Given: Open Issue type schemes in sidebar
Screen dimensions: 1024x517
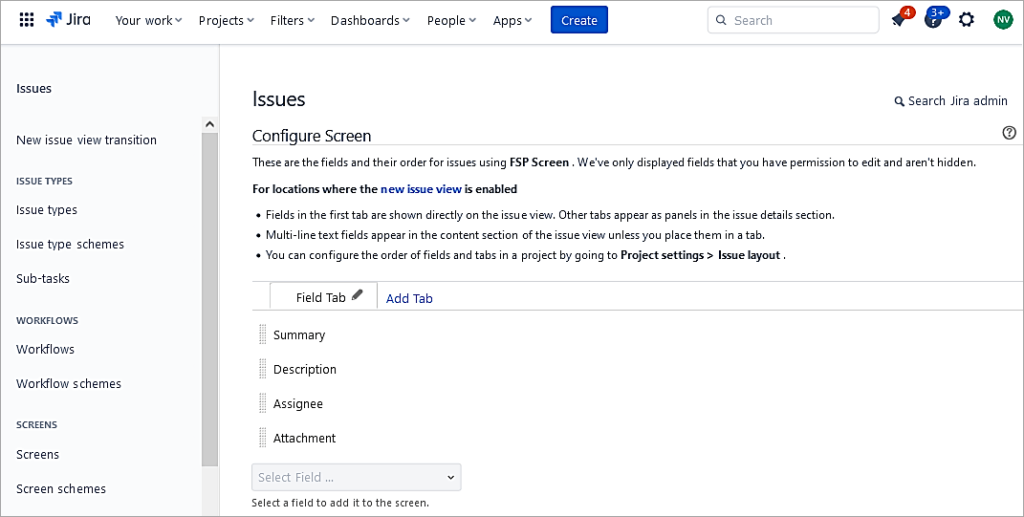Looking at the screenshot, I should coord(70,244).
